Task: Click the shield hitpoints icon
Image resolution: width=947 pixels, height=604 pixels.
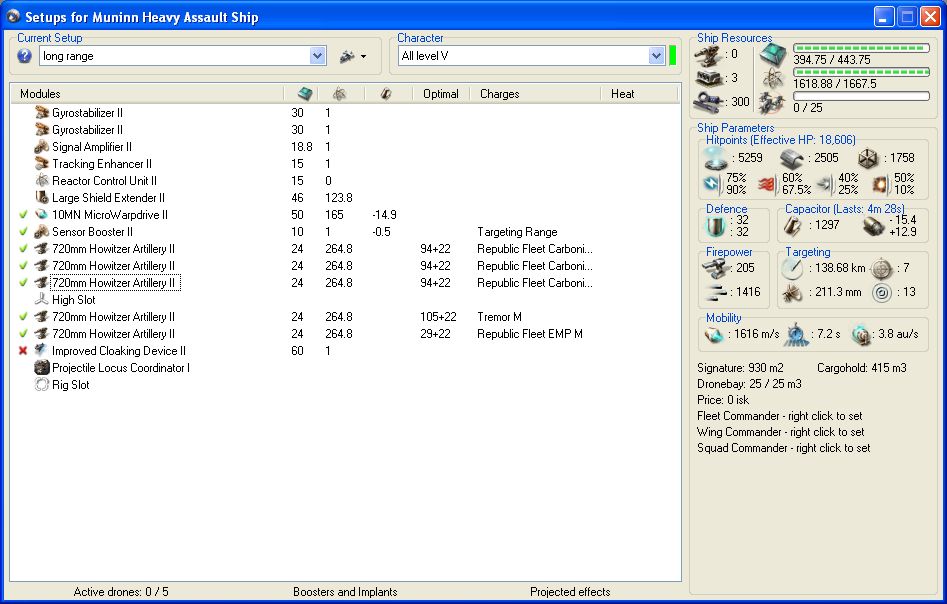Action: point(715,159)
